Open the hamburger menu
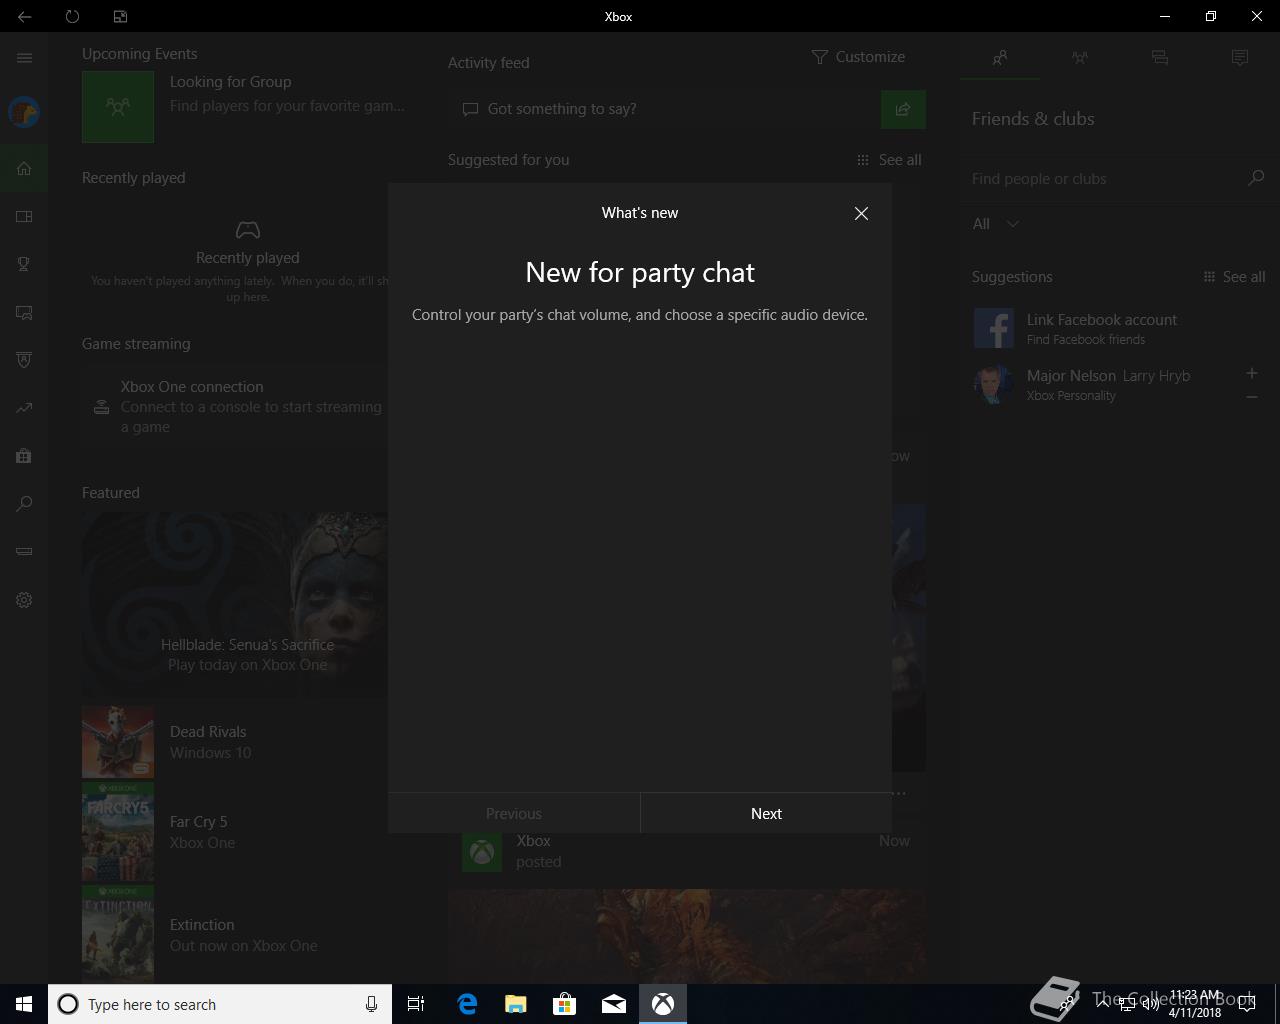Viewport: 1280px width, 1024px height. tap(24, 58)
